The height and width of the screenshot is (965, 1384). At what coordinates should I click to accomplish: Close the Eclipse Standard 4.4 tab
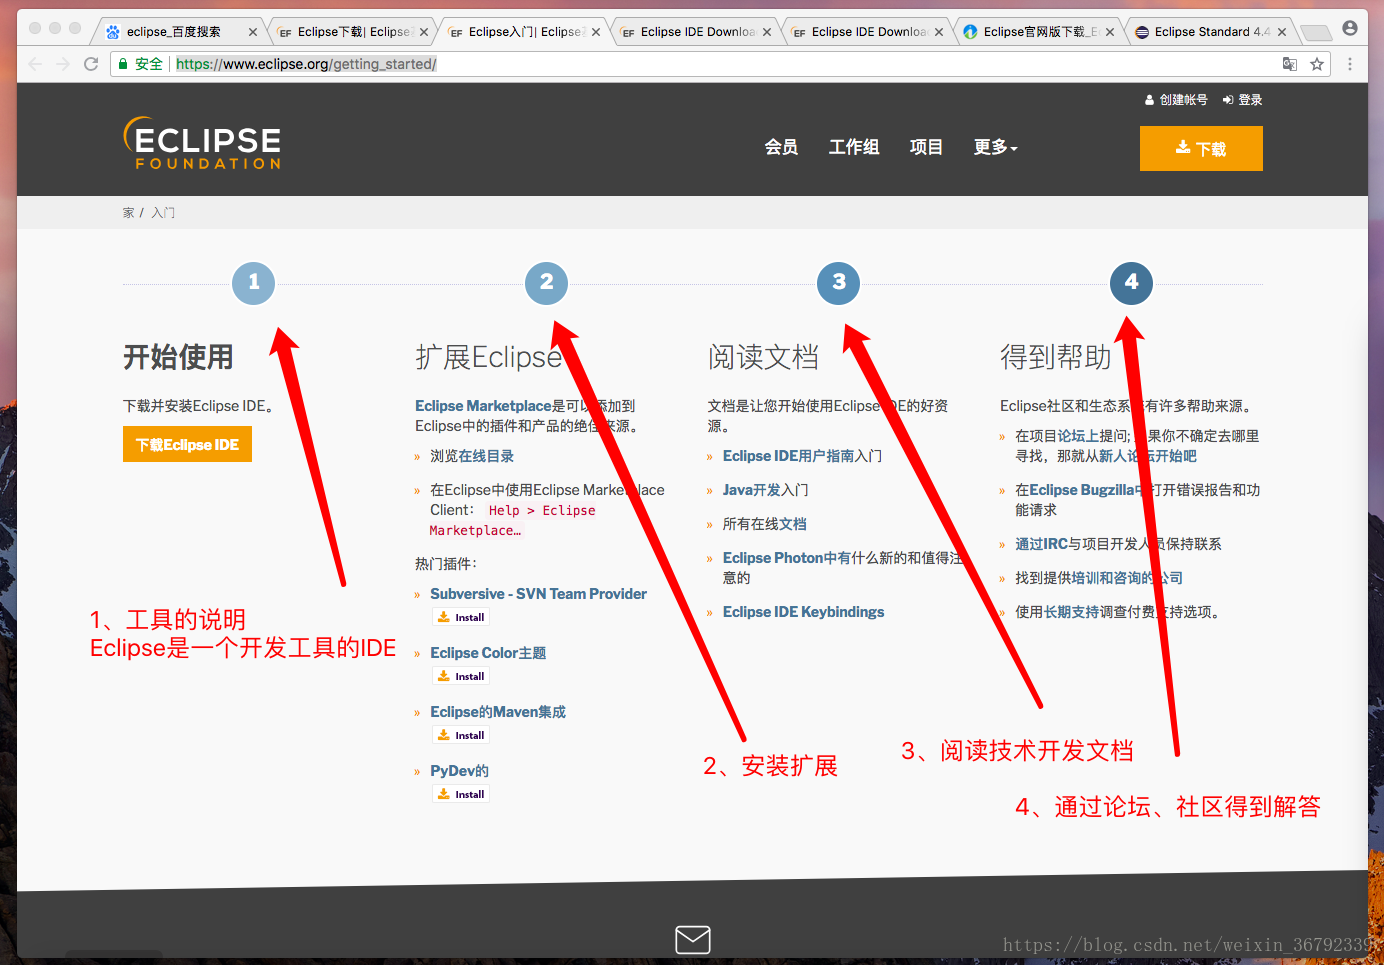pyautogui.click(x=1282, y=32)
